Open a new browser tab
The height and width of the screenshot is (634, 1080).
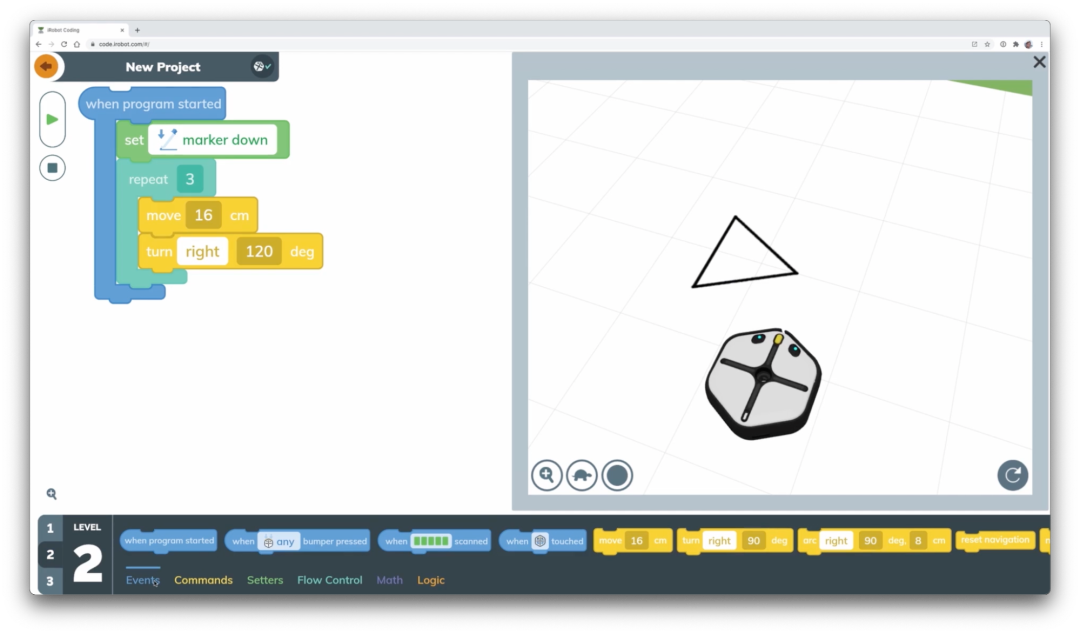coord(137,30)
